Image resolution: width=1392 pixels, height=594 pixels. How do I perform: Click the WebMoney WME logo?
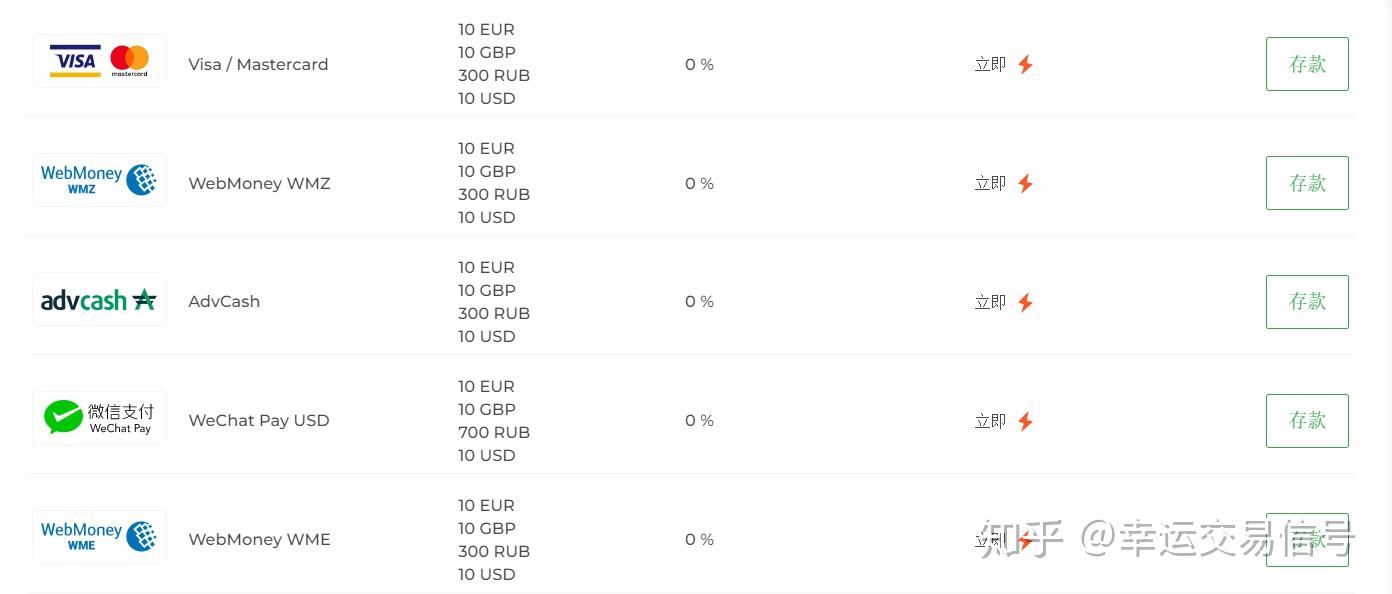(x=99, y=537)
